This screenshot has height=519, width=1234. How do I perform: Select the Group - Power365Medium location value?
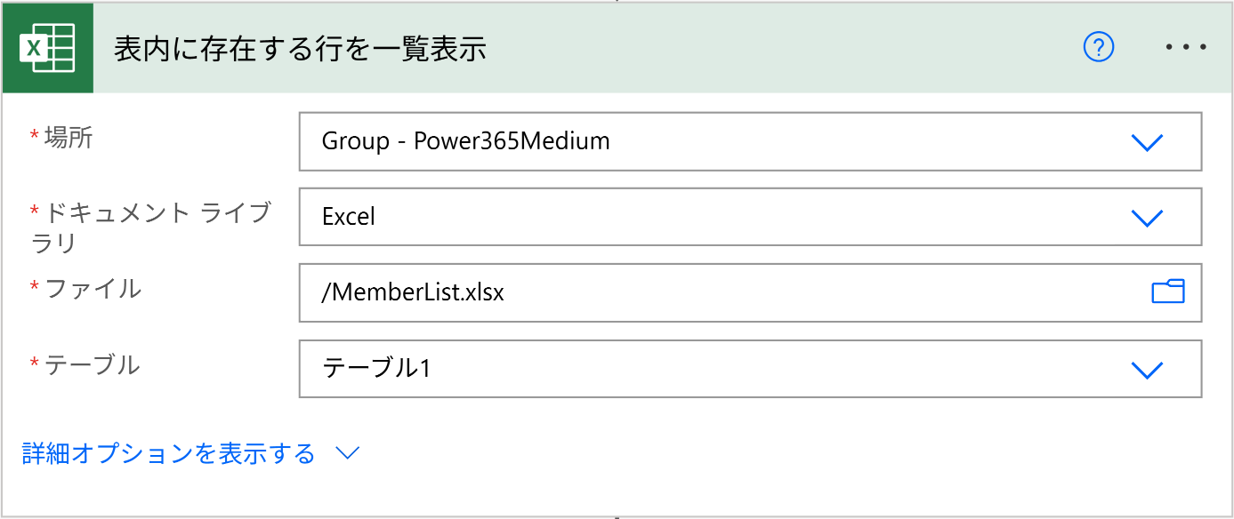(x=466, y=142)
